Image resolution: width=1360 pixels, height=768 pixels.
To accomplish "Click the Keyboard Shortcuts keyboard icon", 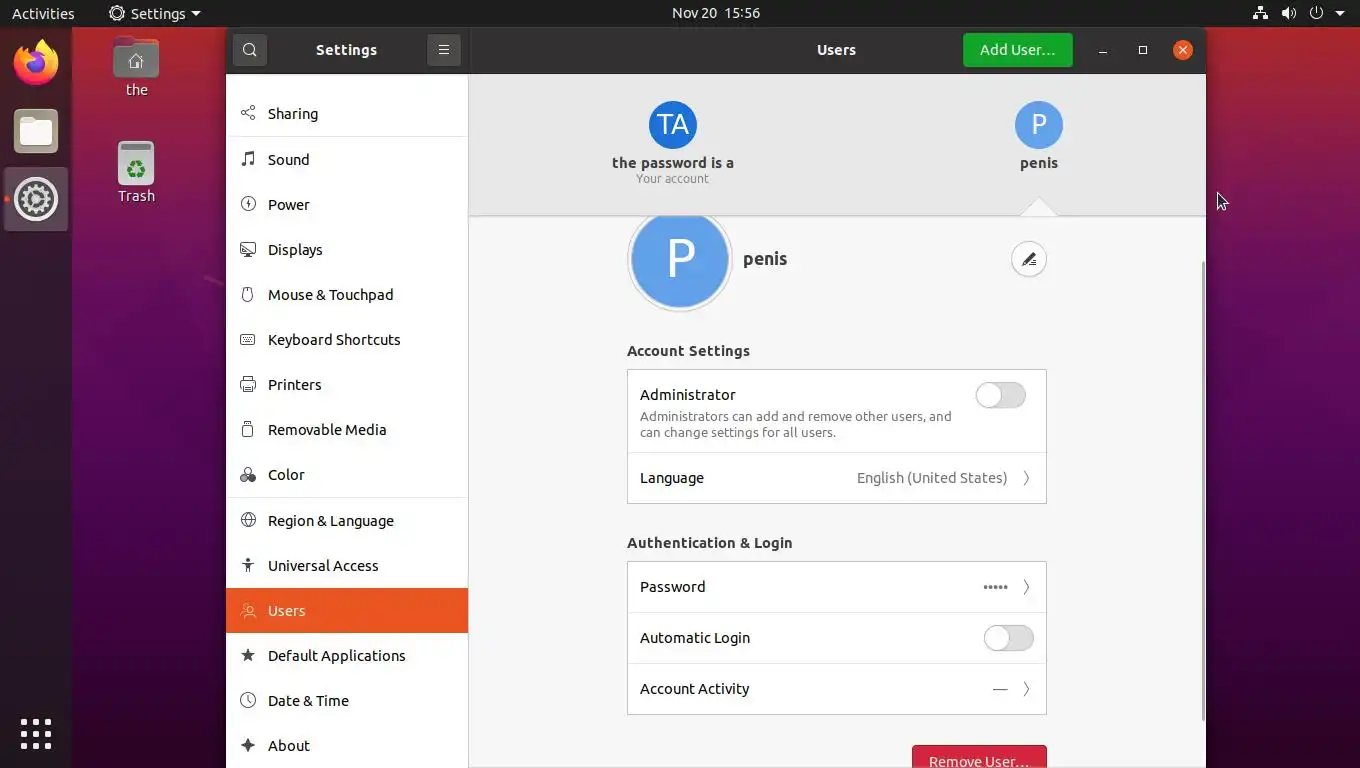I will tap(248, 339).
